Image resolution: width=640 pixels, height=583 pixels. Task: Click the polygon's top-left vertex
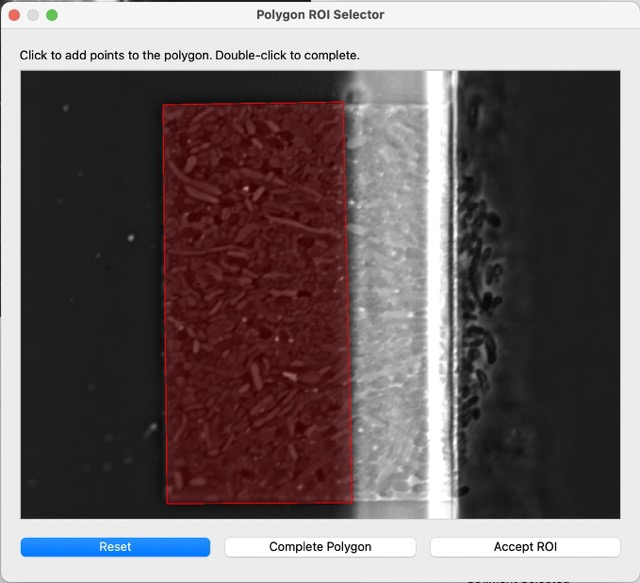pos(163,105)
